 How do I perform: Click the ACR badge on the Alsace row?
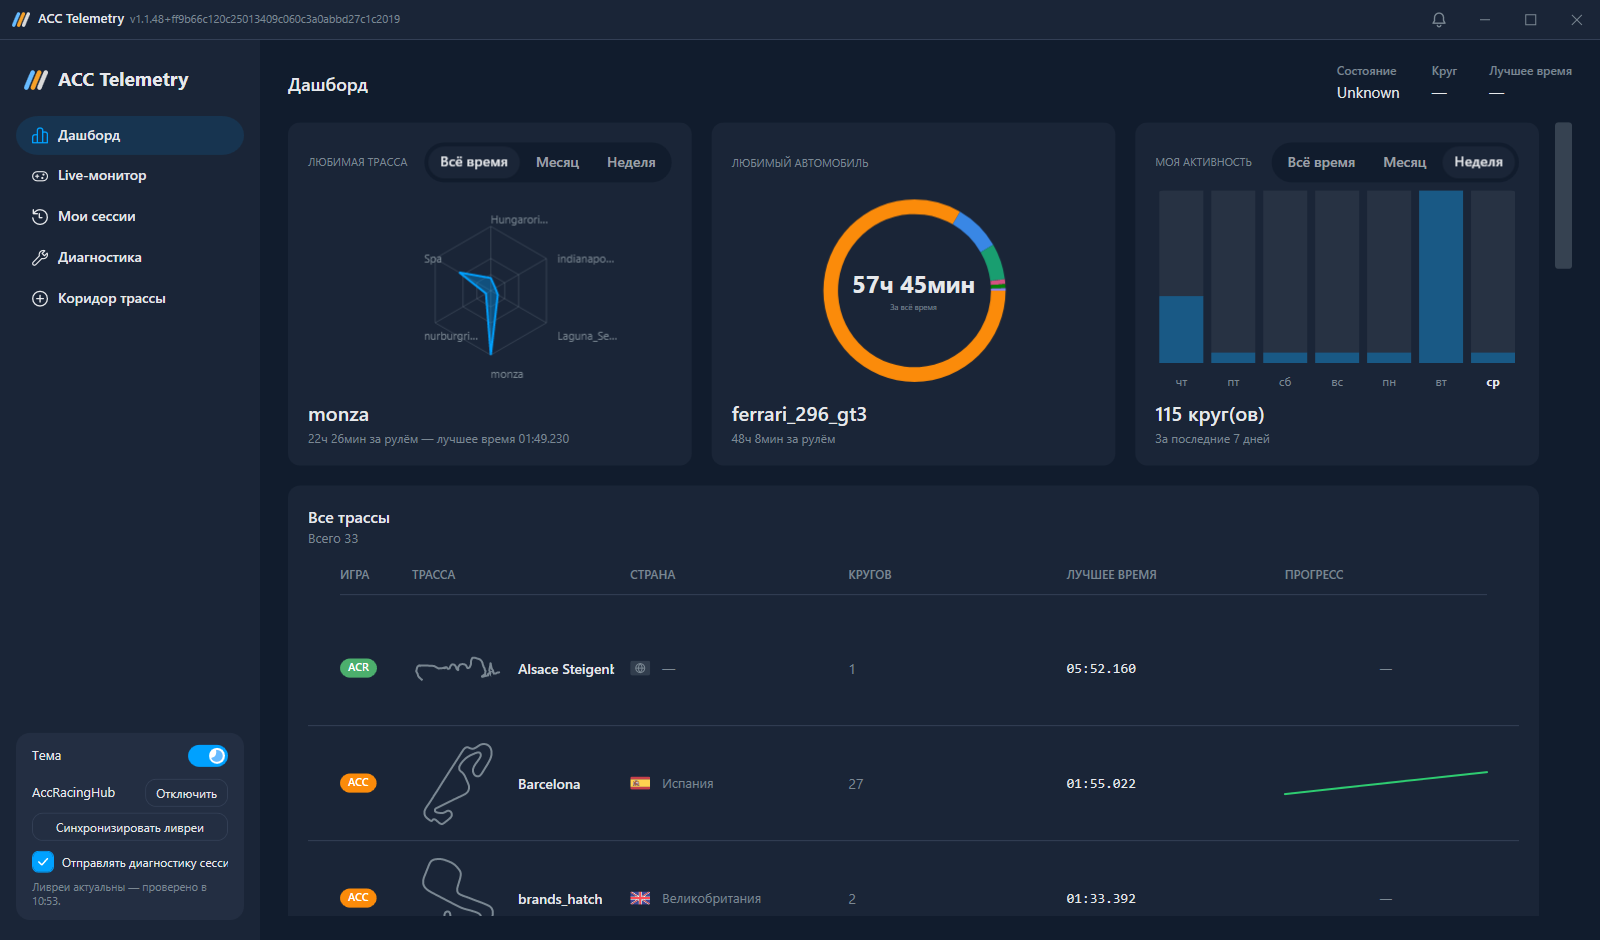[358, 668]
